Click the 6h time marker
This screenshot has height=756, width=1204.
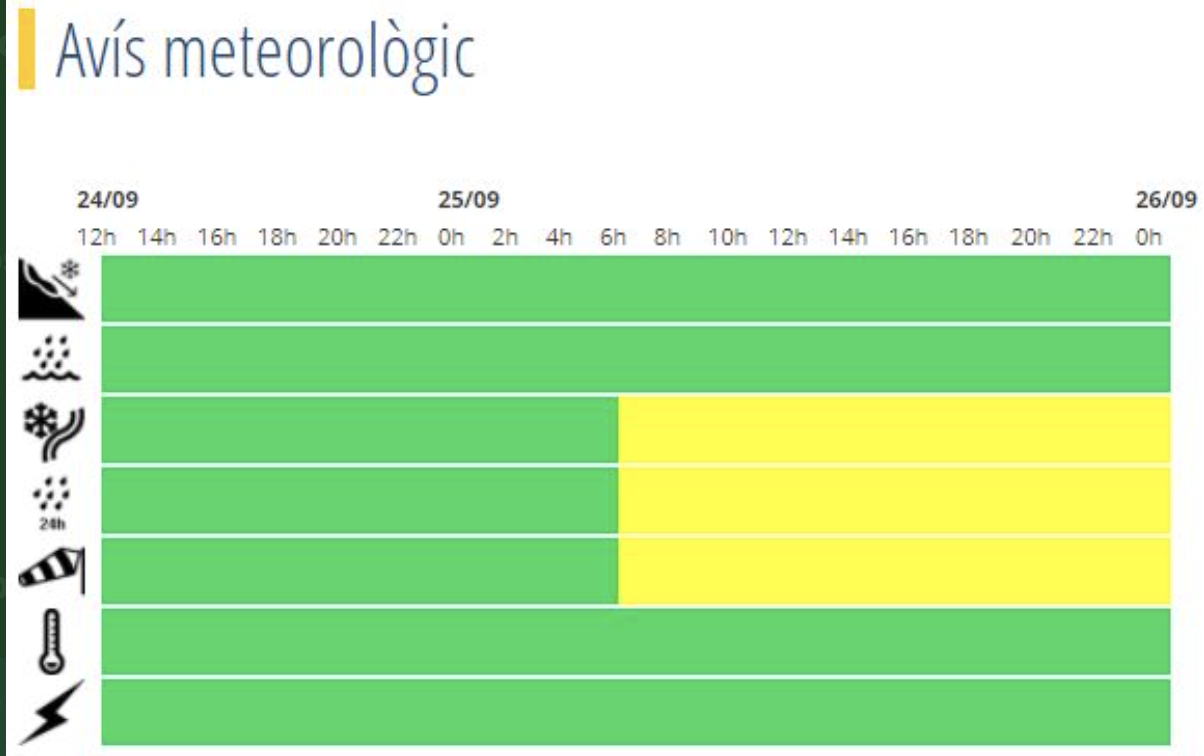613,238
